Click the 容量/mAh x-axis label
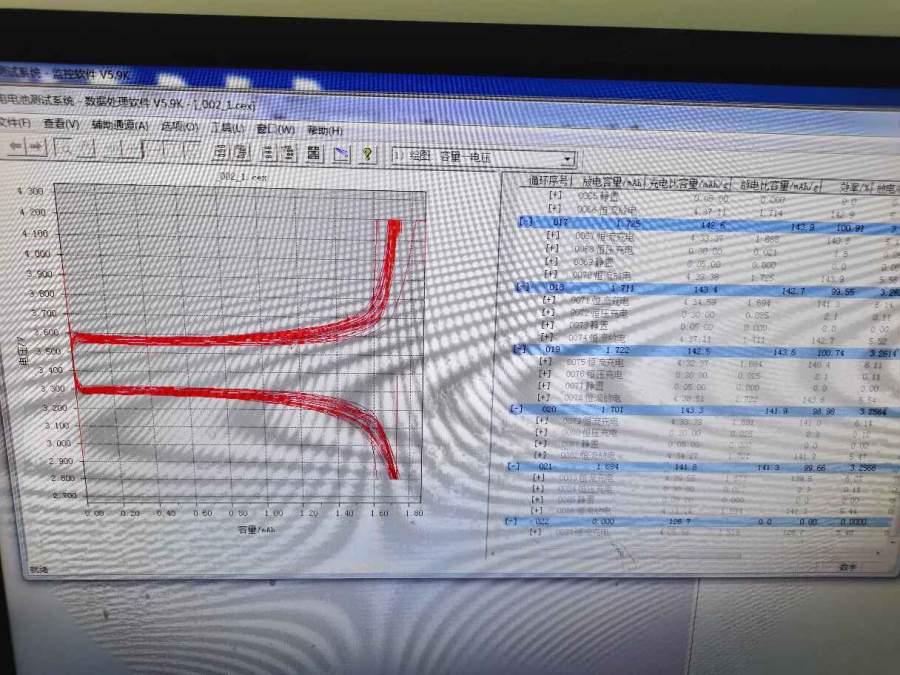This screenshot has width=900, height=675. pos(256,529)
